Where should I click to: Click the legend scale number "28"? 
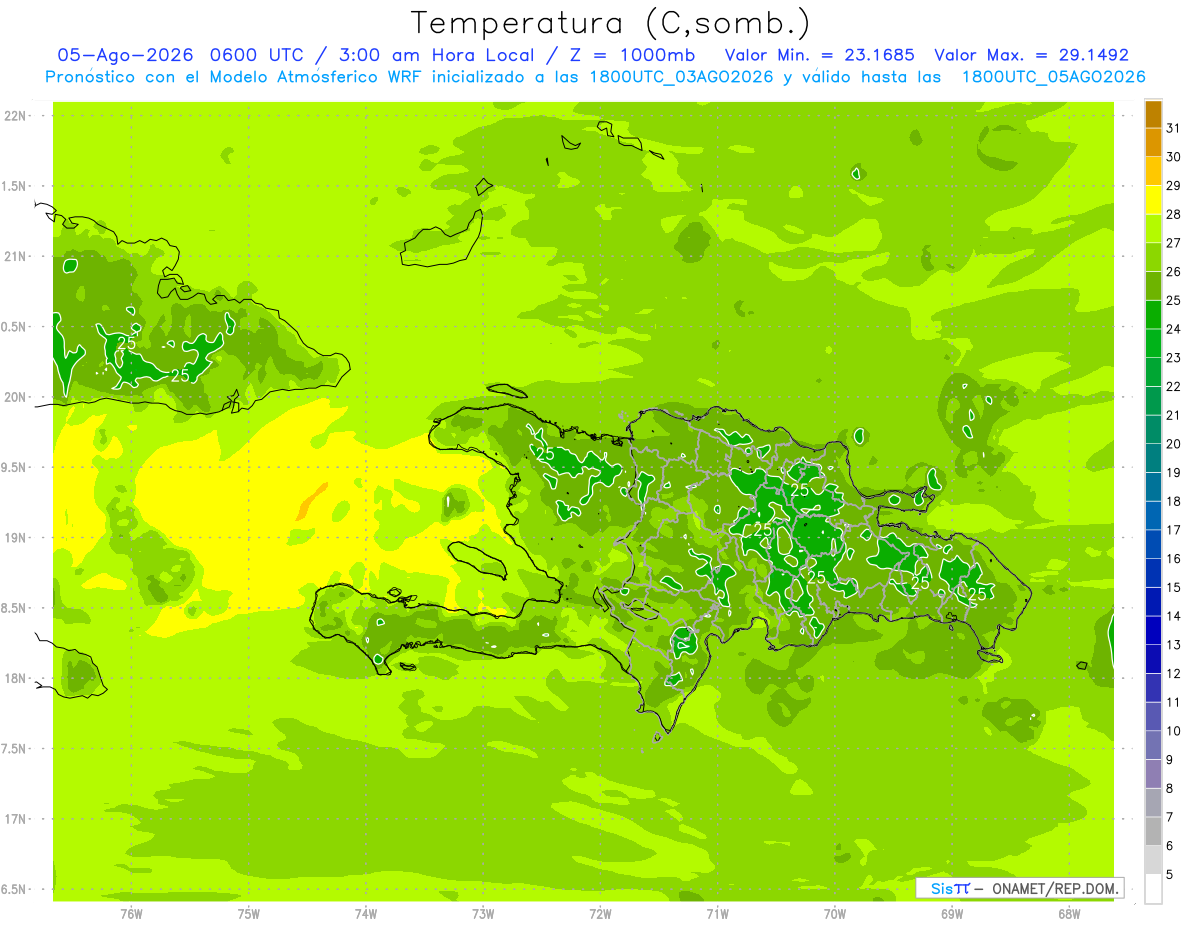1174,215
